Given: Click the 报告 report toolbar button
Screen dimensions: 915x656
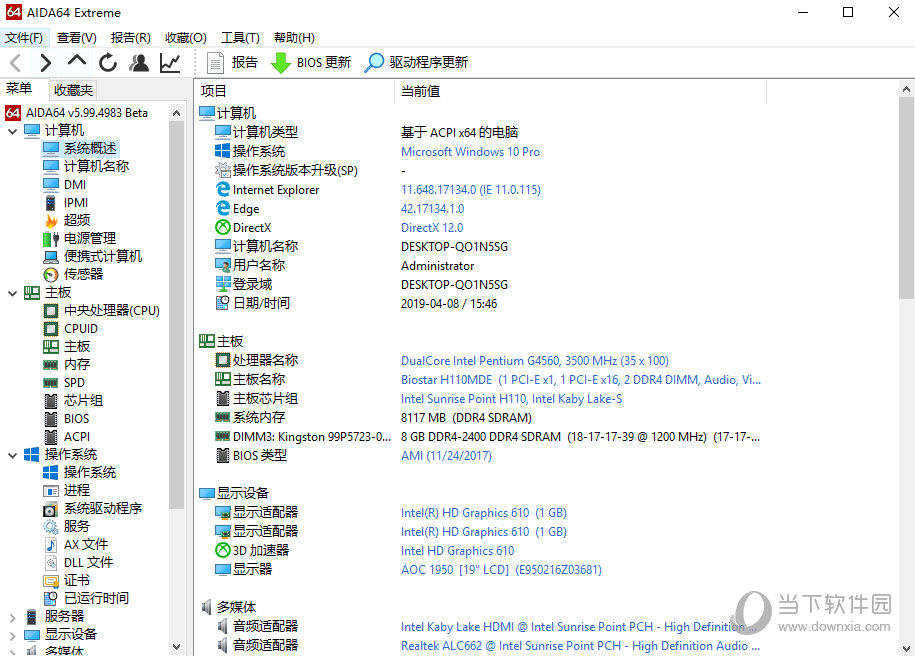Looking at the screenshot, I should tap(232, 62).
